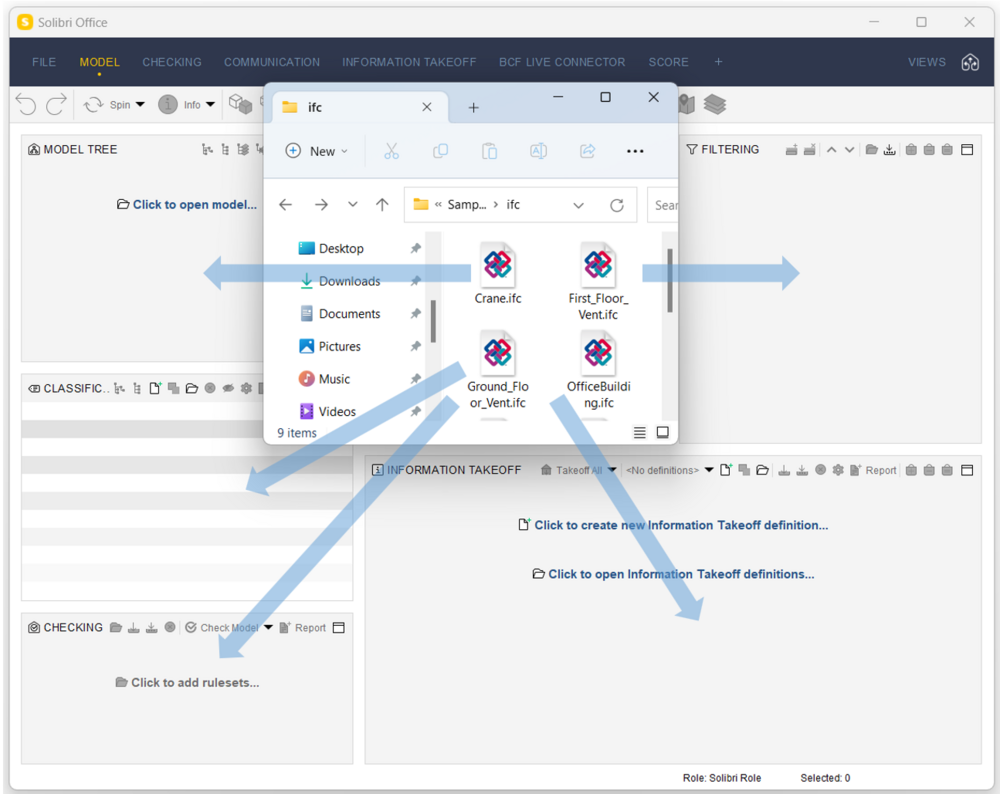
Task: Click the minus basket icon in Filtering panel
Action: [929, 149]
